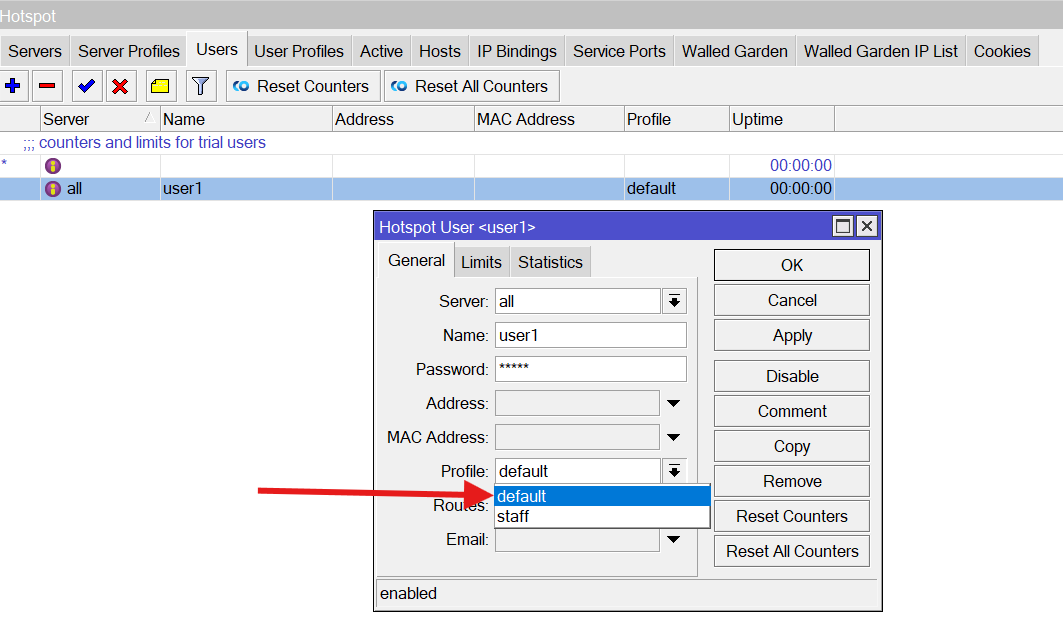Click the blue checkmark enable icon
Image resolution: width=1063 pixels, height=627 pixels.
pos(86,86)
